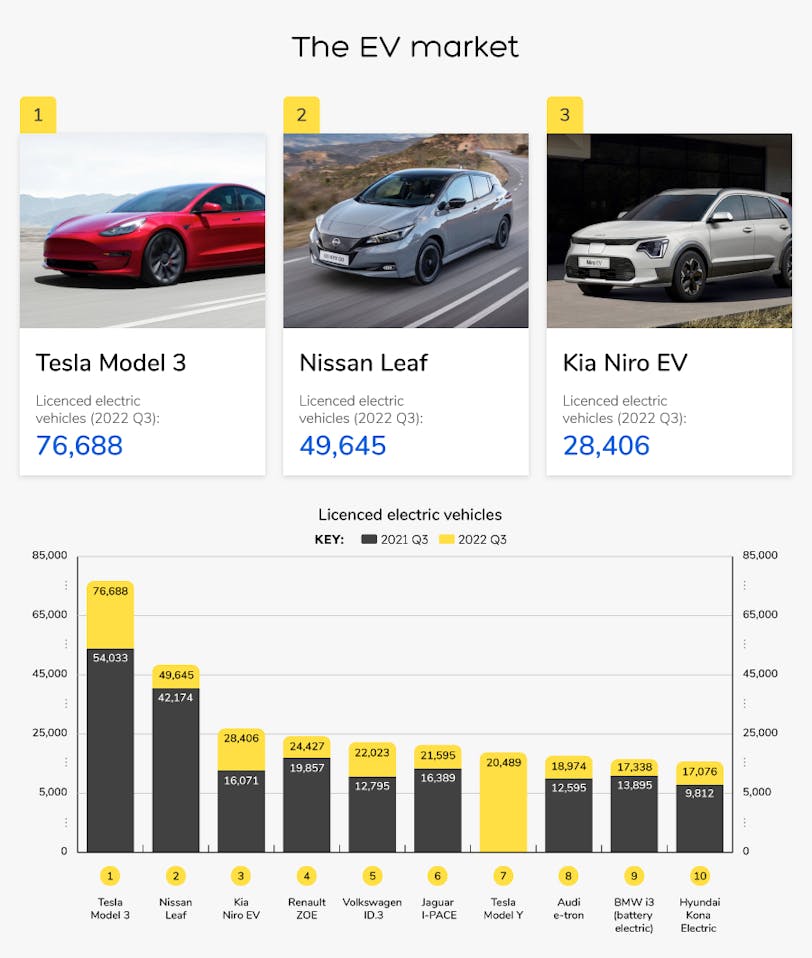The height and width of the screenshot is (958, 812).
Task: Click the yellow rank 3 badge above Kia photo
Action: [564, 115]
